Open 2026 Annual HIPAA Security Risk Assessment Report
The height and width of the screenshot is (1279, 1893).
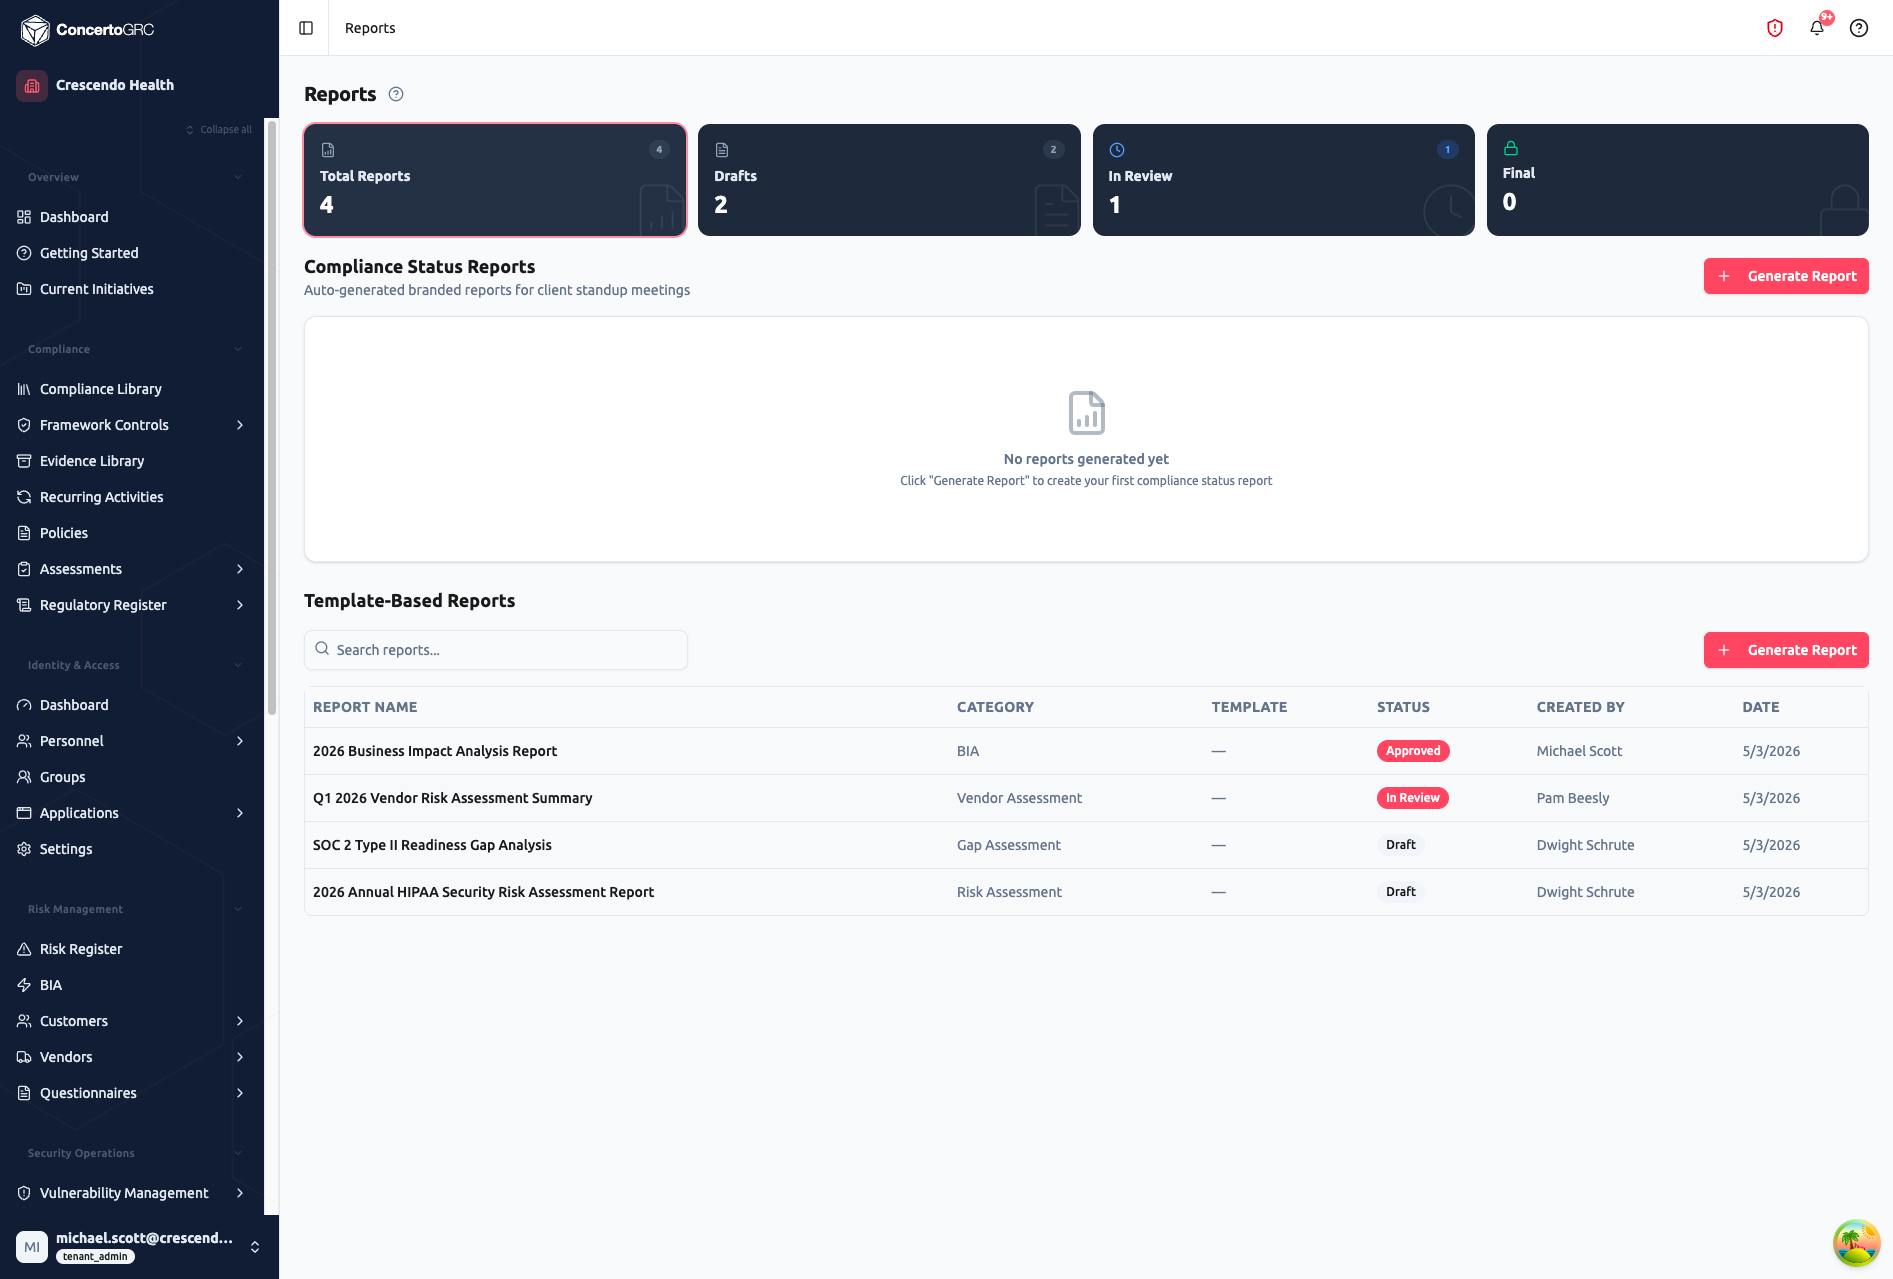tap(483, 892)
